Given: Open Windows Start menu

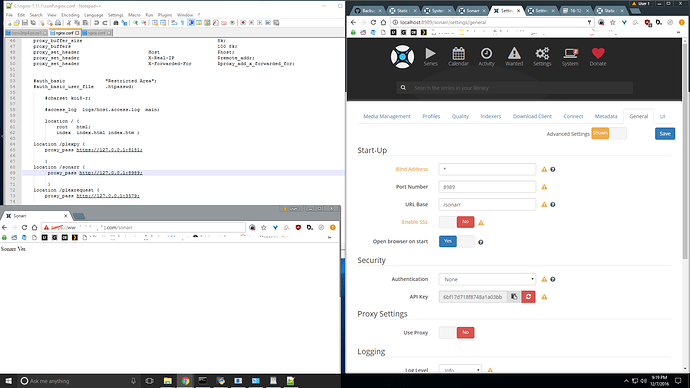Looking at the screenshot, I should pyautogui.click(x=8, y=381).
